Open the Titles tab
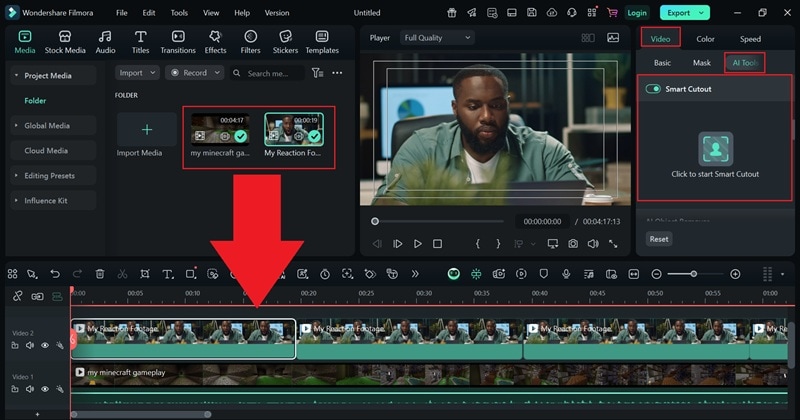This screenshot has height=420, width=800. (x=140, y=42)
